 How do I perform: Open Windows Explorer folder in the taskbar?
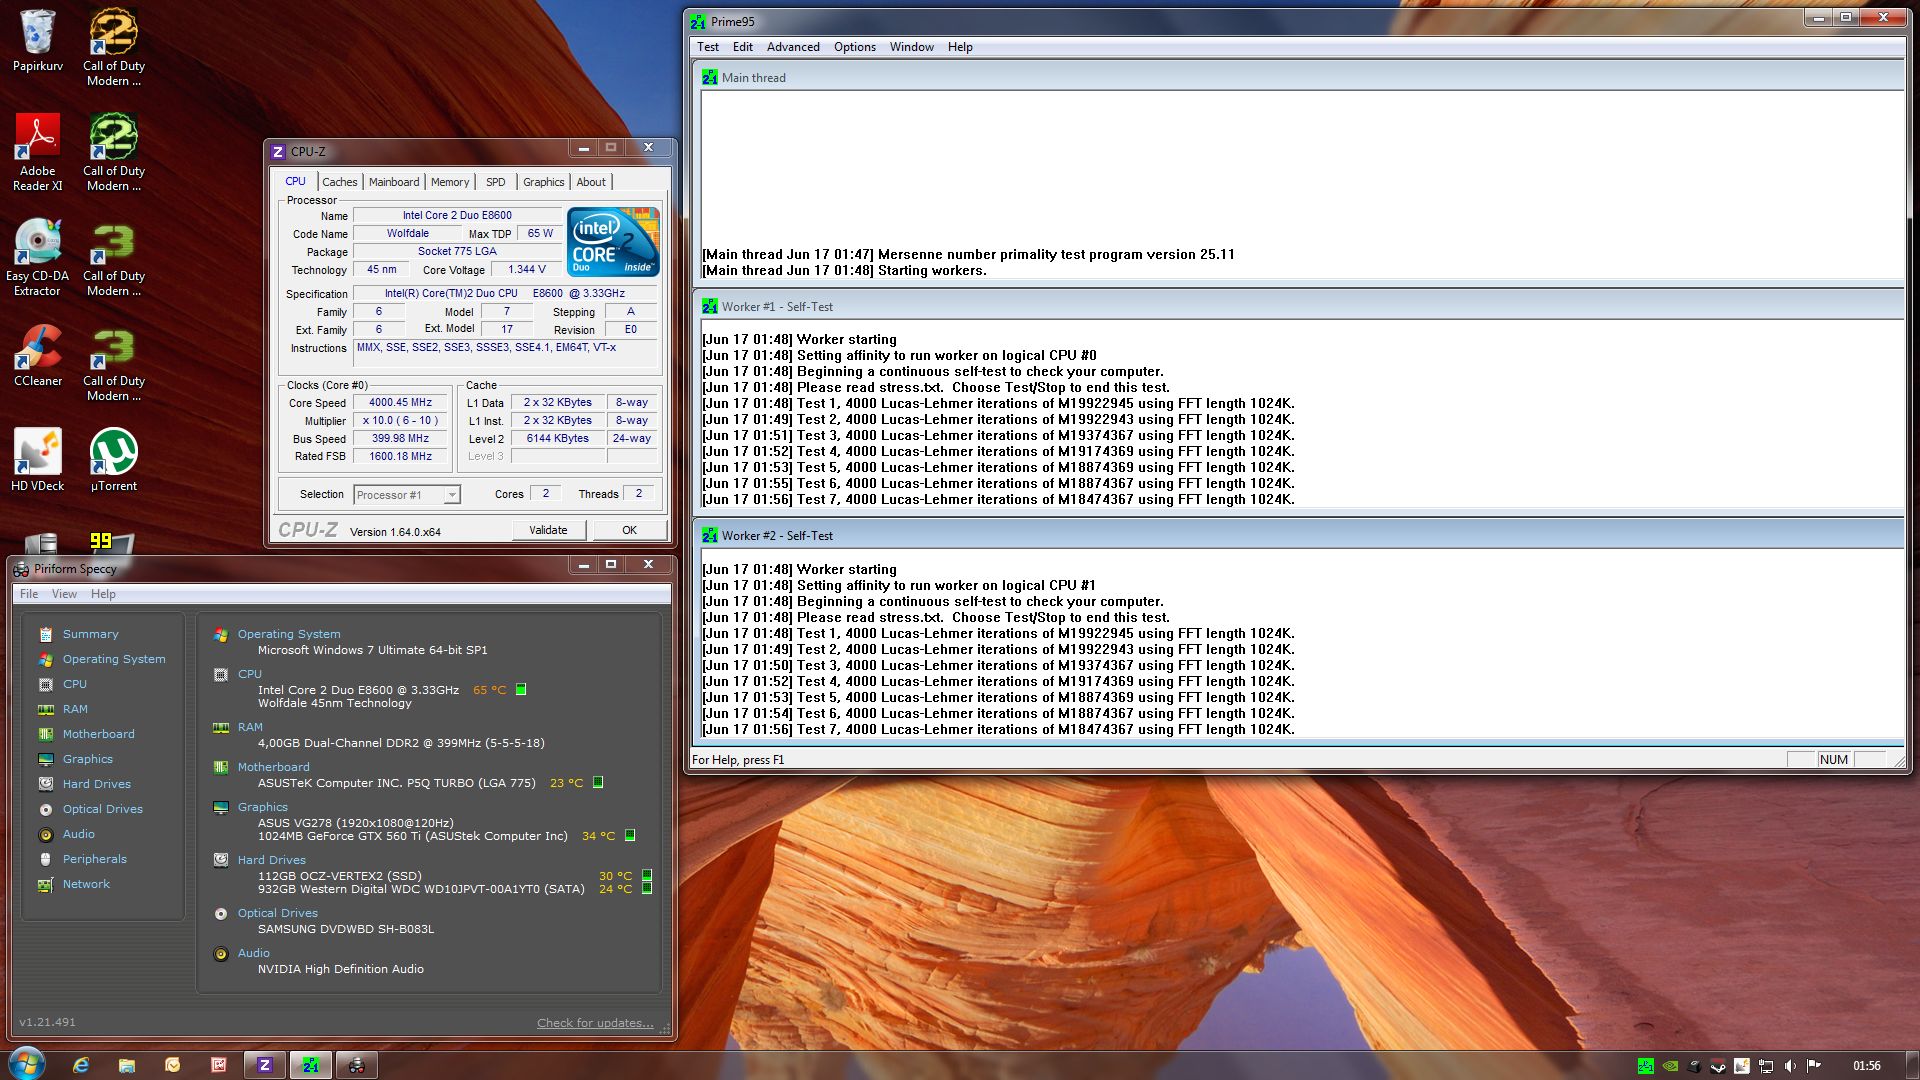(x=127, y=1065)
